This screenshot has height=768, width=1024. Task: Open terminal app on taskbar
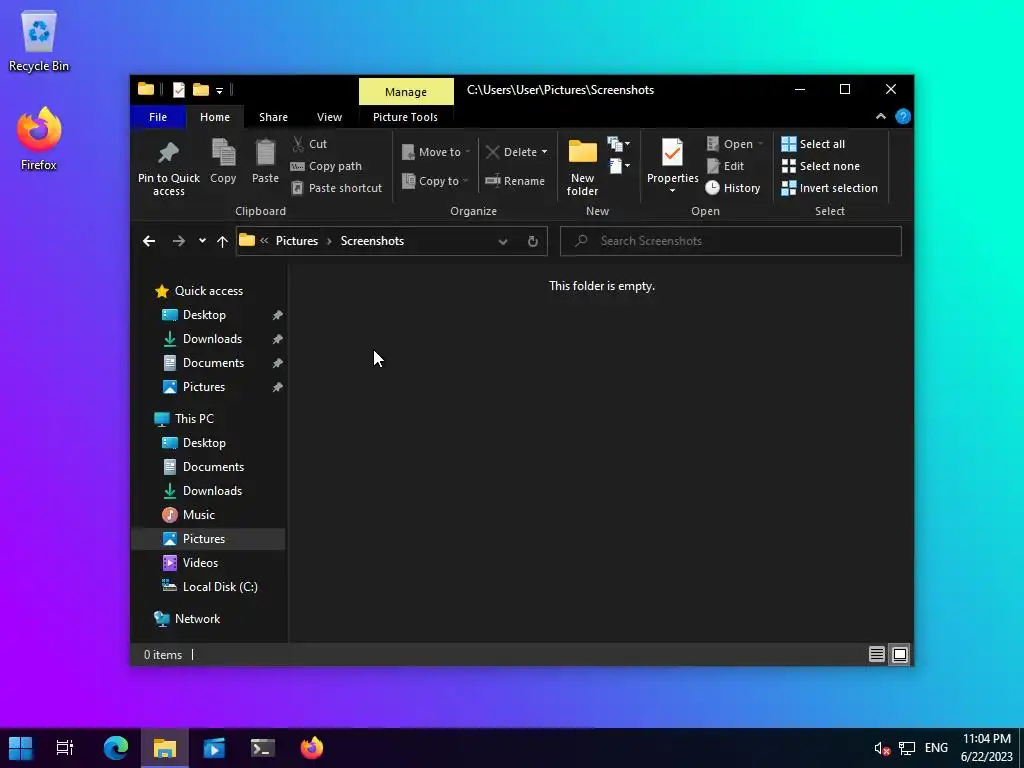pyautogui.click(x=263, y=748)
